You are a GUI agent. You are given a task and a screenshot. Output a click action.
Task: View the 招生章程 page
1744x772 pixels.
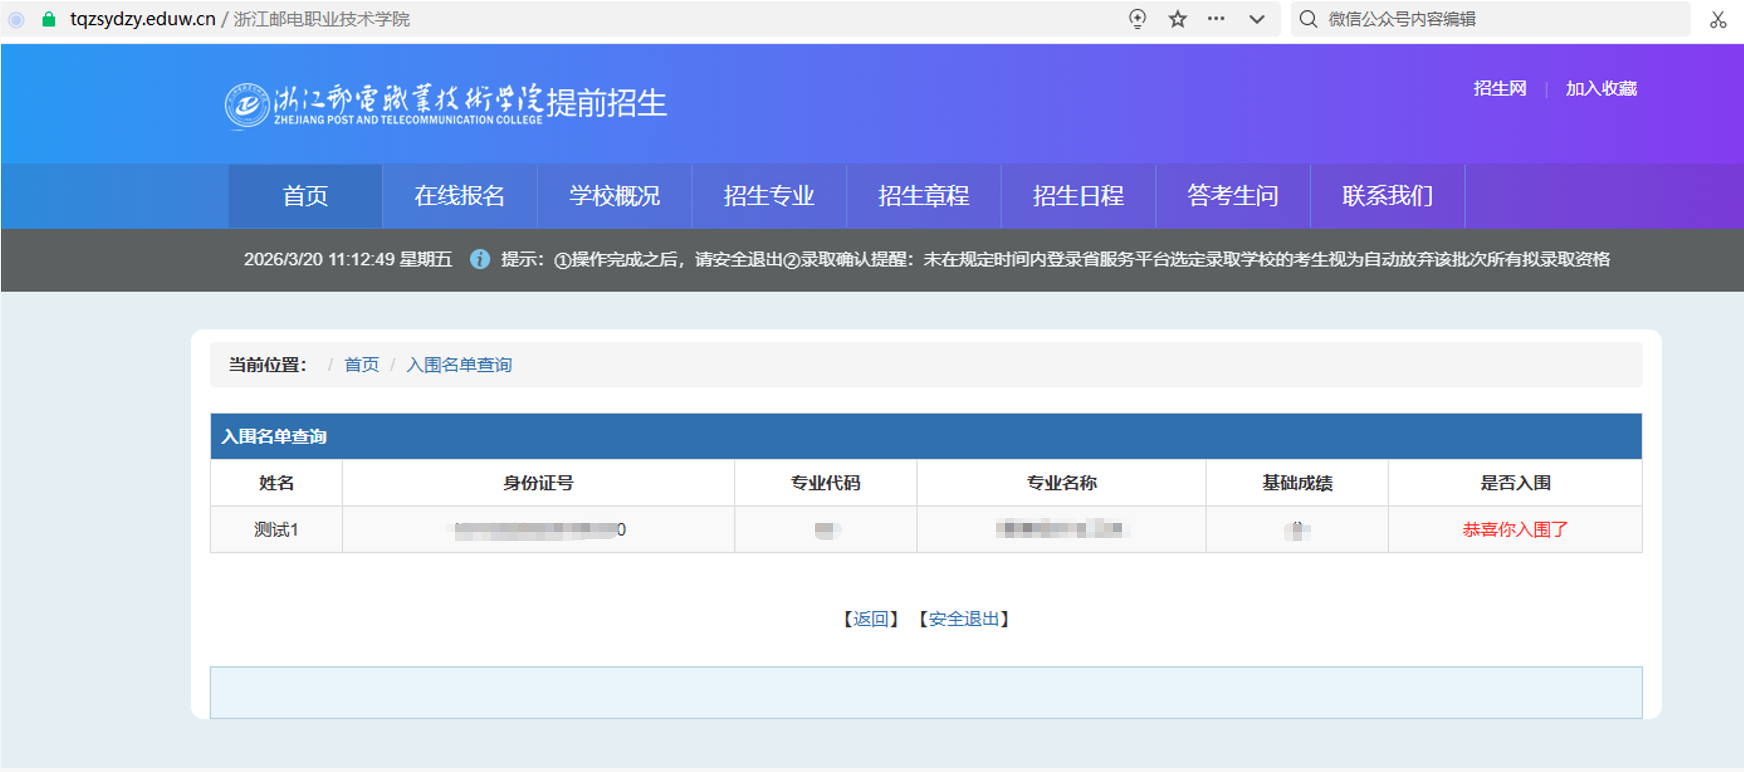[923, 196]
